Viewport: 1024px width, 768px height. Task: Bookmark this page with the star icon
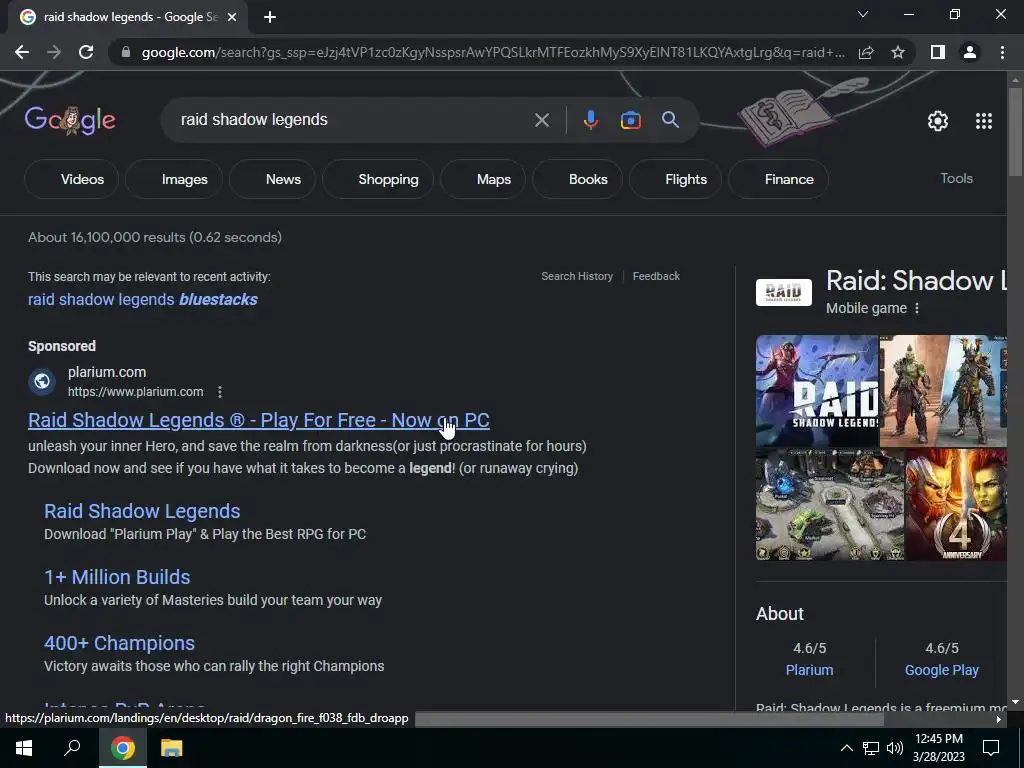pyautogui.click(x=898, y=52)
